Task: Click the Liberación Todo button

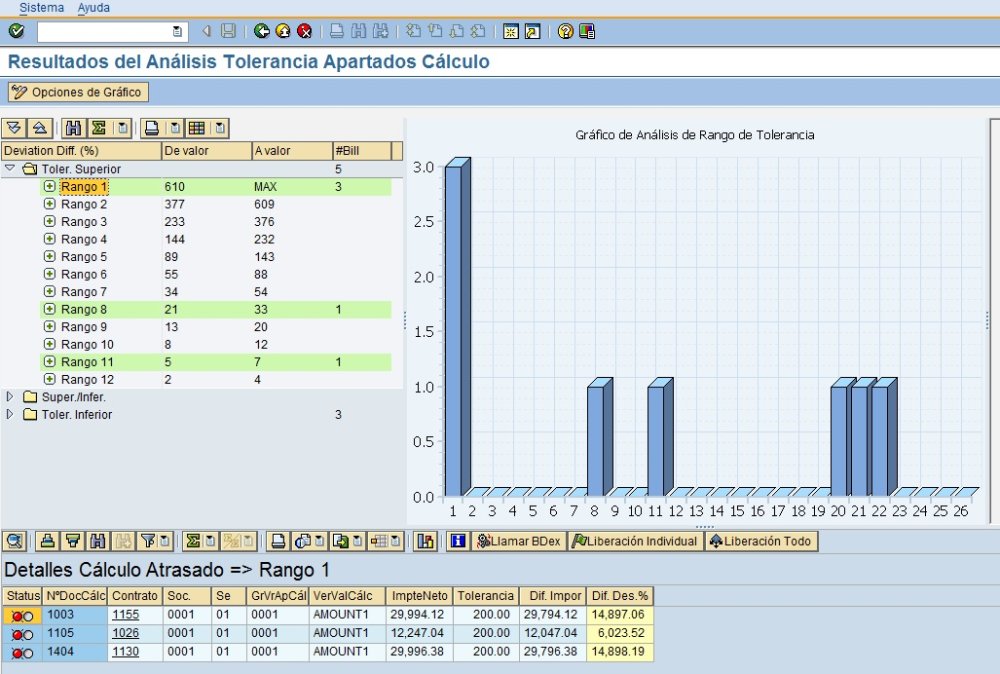Action: pyautogui.click(x=760, y=541)
